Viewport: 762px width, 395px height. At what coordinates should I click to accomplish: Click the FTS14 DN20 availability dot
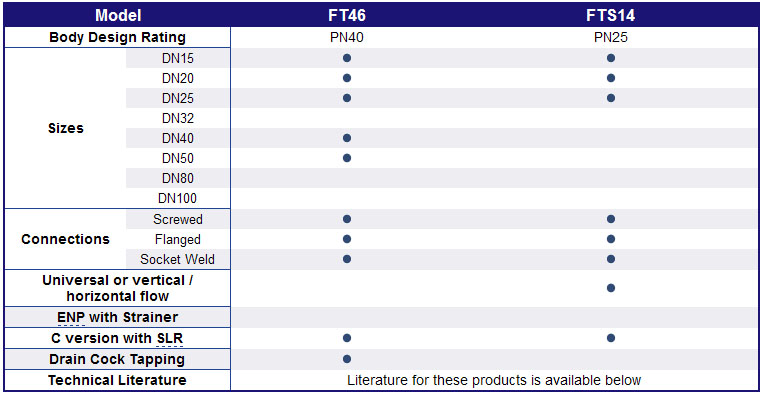[x=611, y=78]
